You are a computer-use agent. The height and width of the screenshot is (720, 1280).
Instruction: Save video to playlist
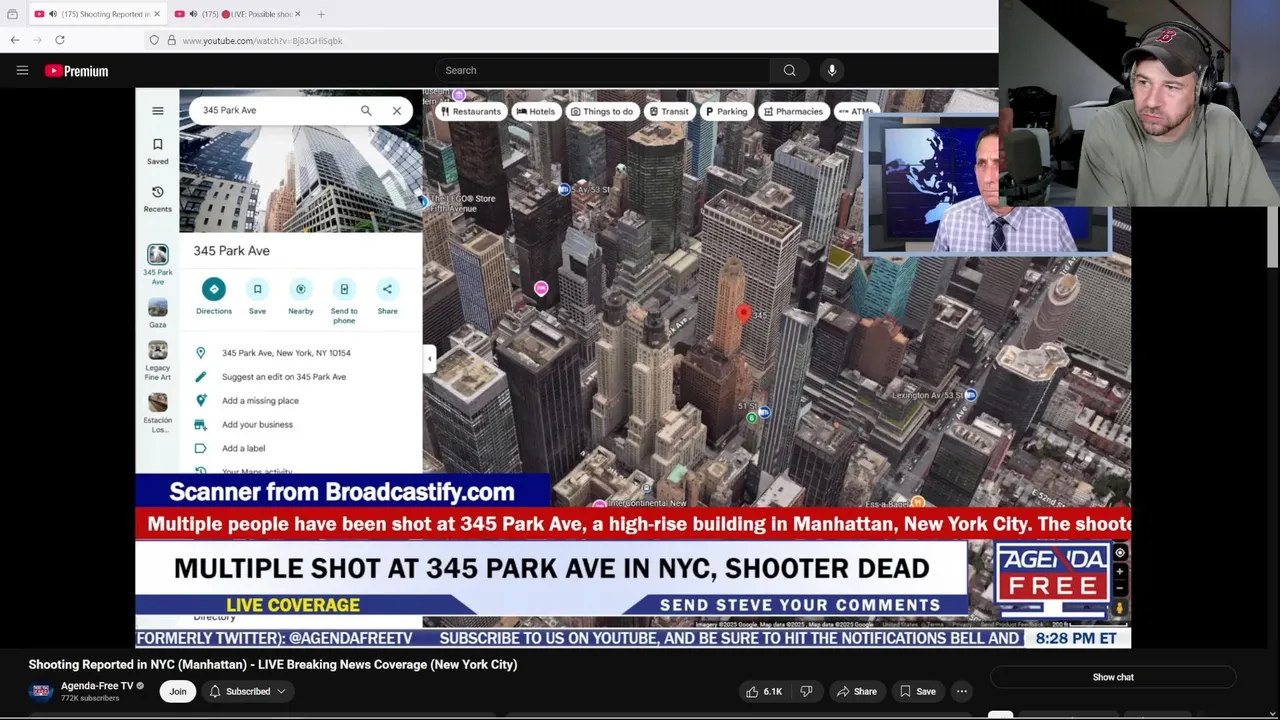coord(917,691)
